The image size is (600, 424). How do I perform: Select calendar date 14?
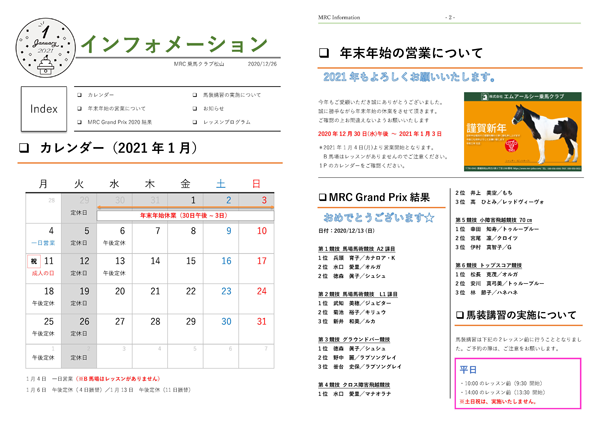click(155, 261)
